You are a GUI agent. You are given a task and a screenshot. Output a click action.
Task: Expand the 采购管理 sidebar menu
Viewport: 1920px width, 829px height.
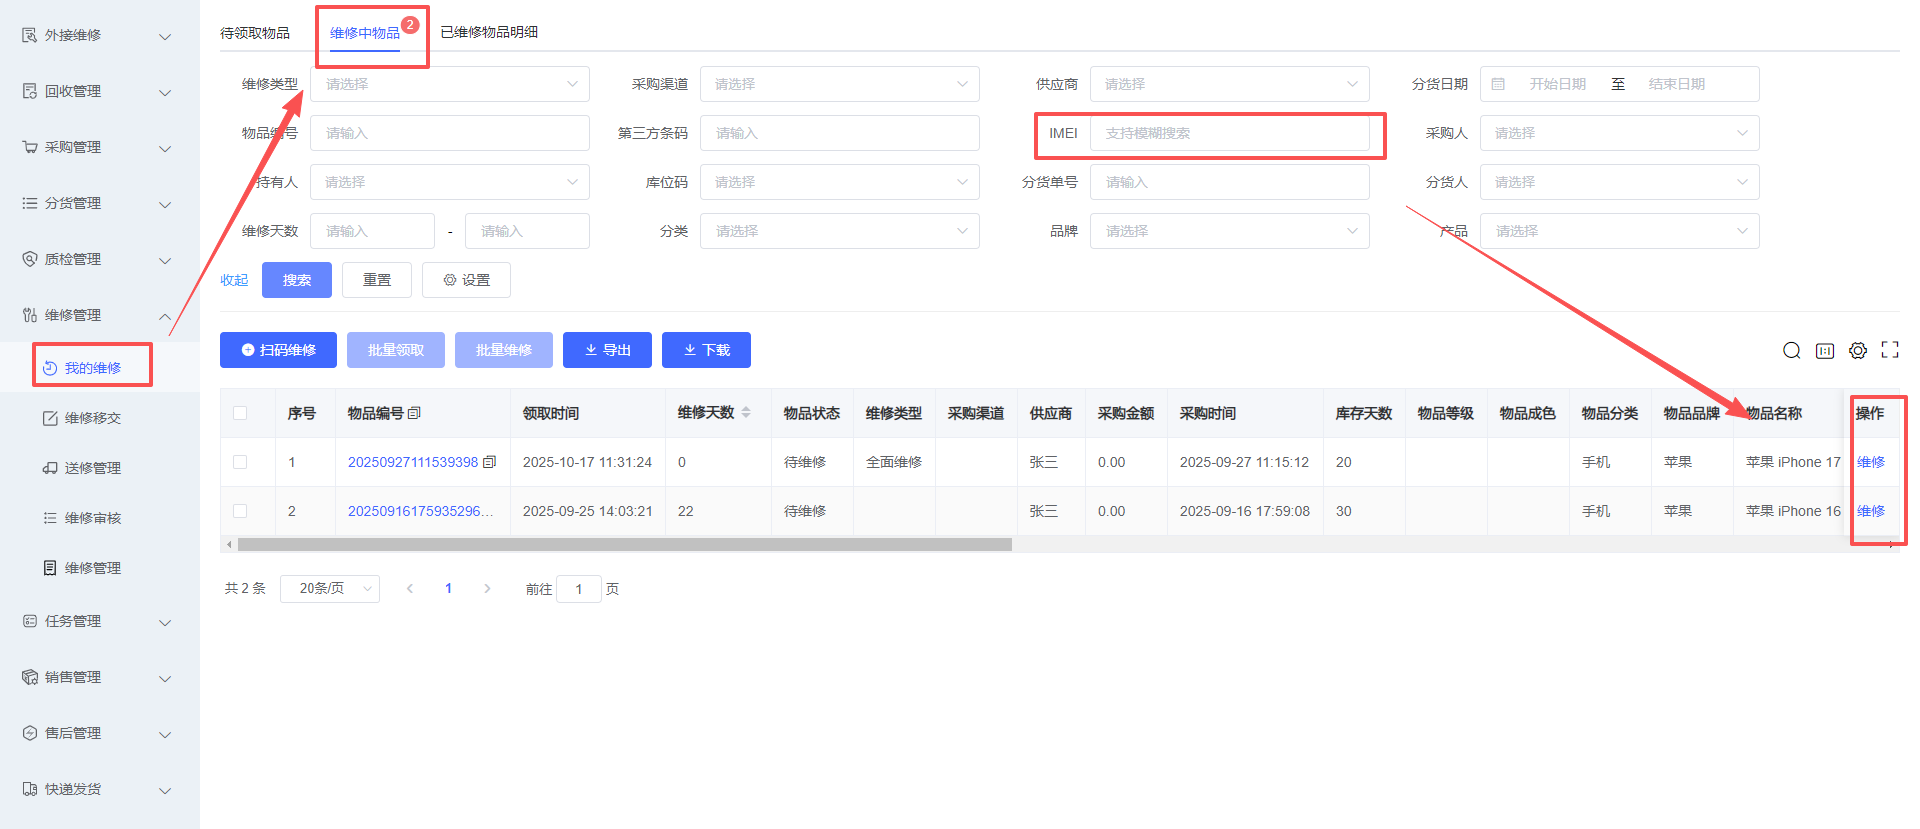tap(98, 147)
